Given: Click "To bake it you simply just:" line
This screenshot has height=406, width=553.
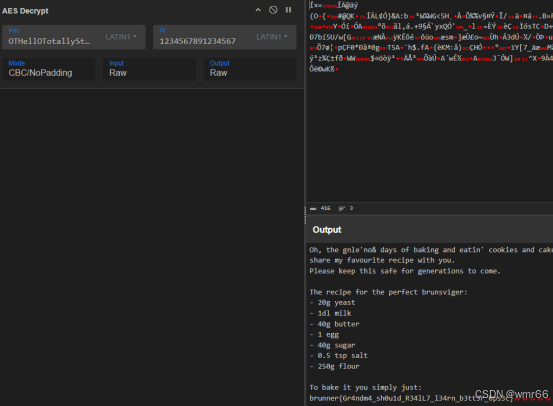Looking at the screenshot, I should click(x=365, y=387).
